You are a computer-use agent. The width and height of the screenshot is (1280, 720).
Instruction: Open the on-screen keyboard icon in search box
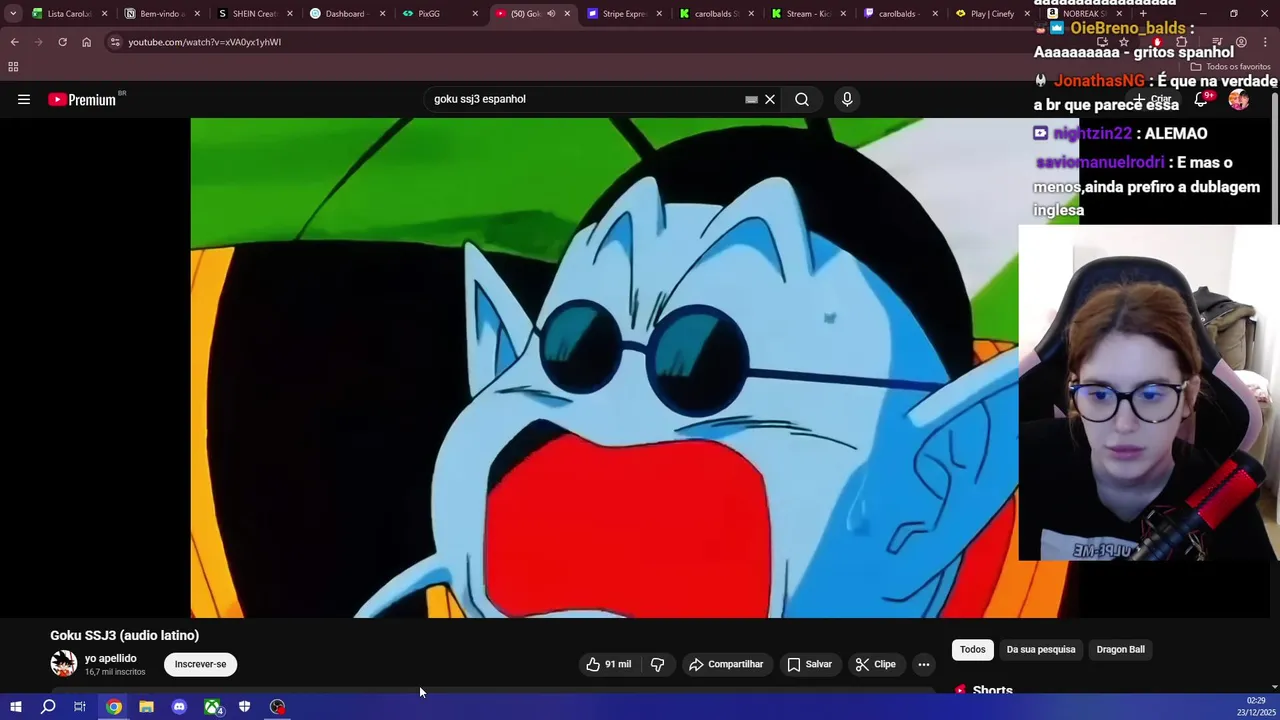(751, 99)
